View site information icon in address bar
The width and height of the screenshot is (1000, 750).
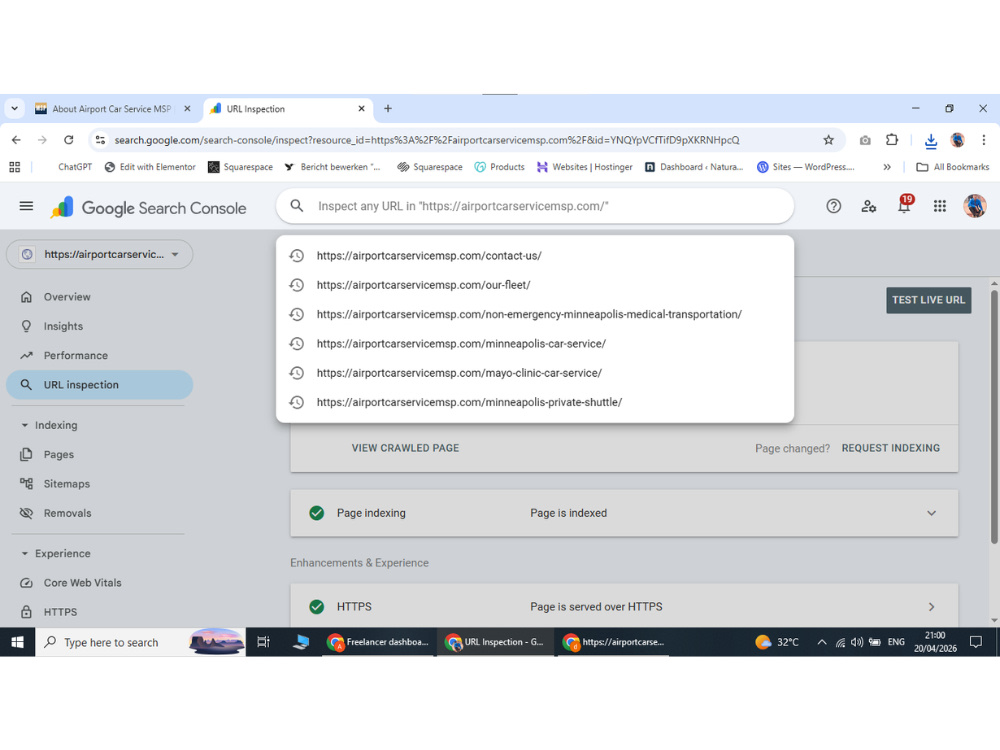click(100, 140)
